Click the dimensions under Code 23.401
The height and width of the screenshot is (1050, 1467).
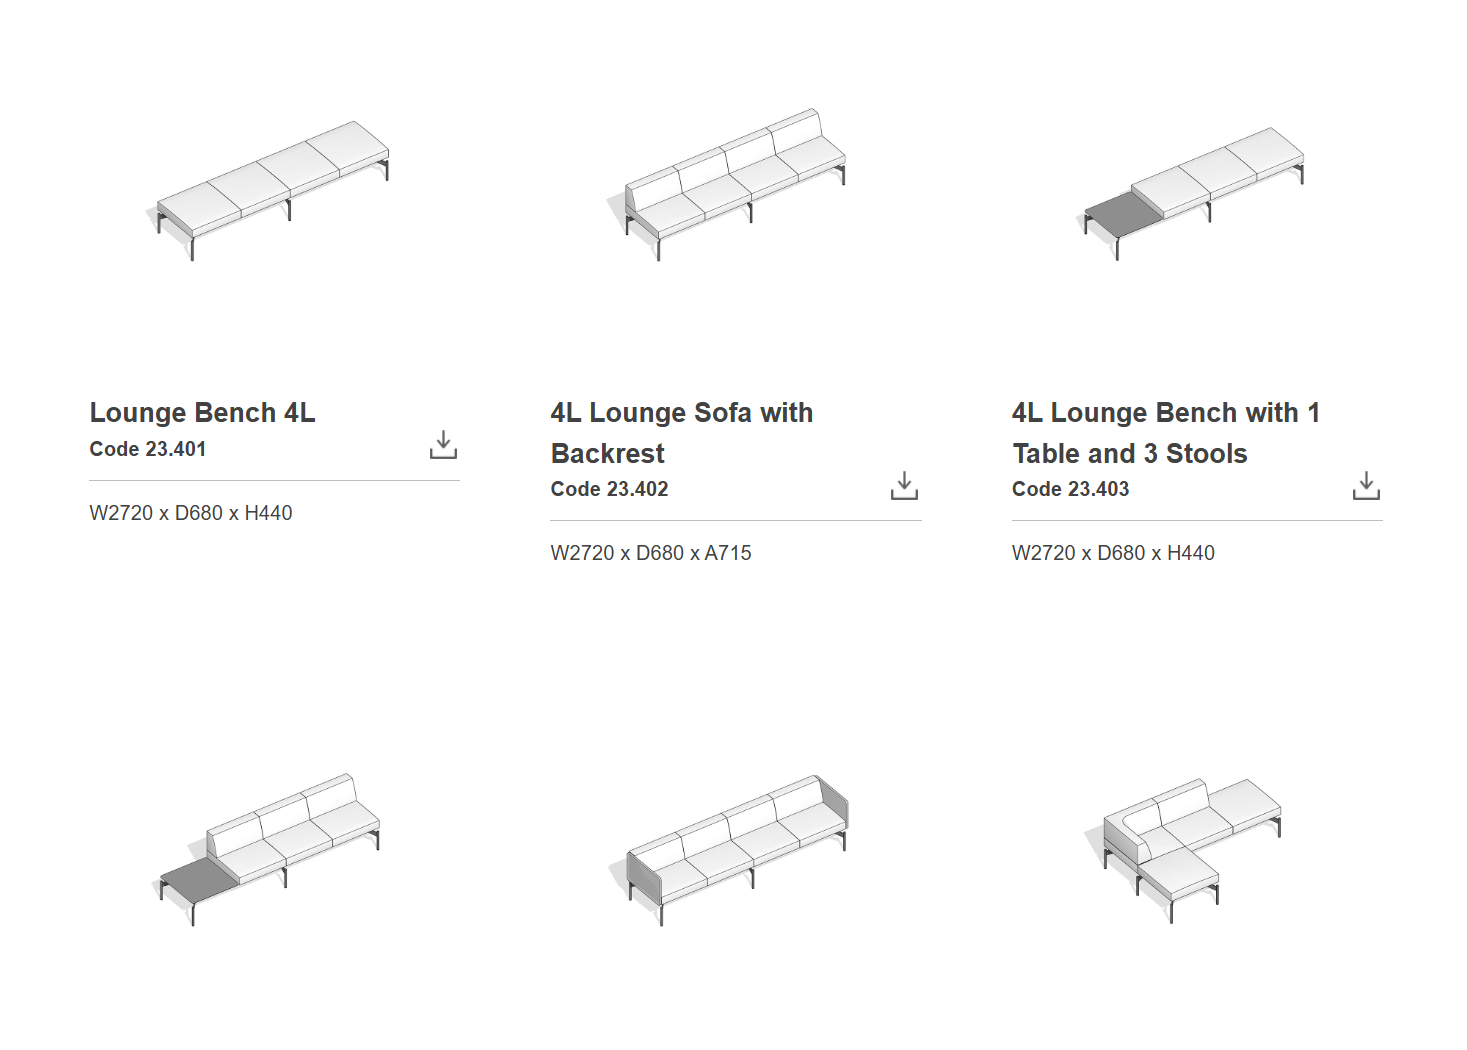pyautogui.click(x=191, y=513)
